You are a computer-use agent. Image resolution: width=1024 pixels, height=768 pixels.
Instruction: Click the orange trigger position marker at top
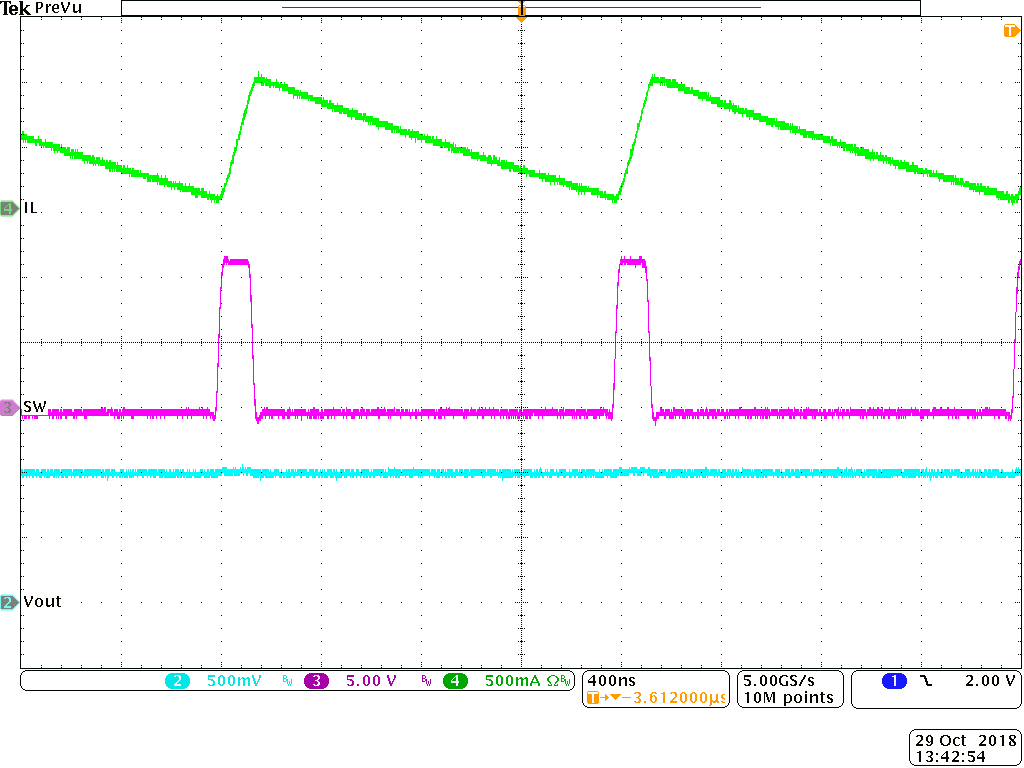click(x=521, y=12)
